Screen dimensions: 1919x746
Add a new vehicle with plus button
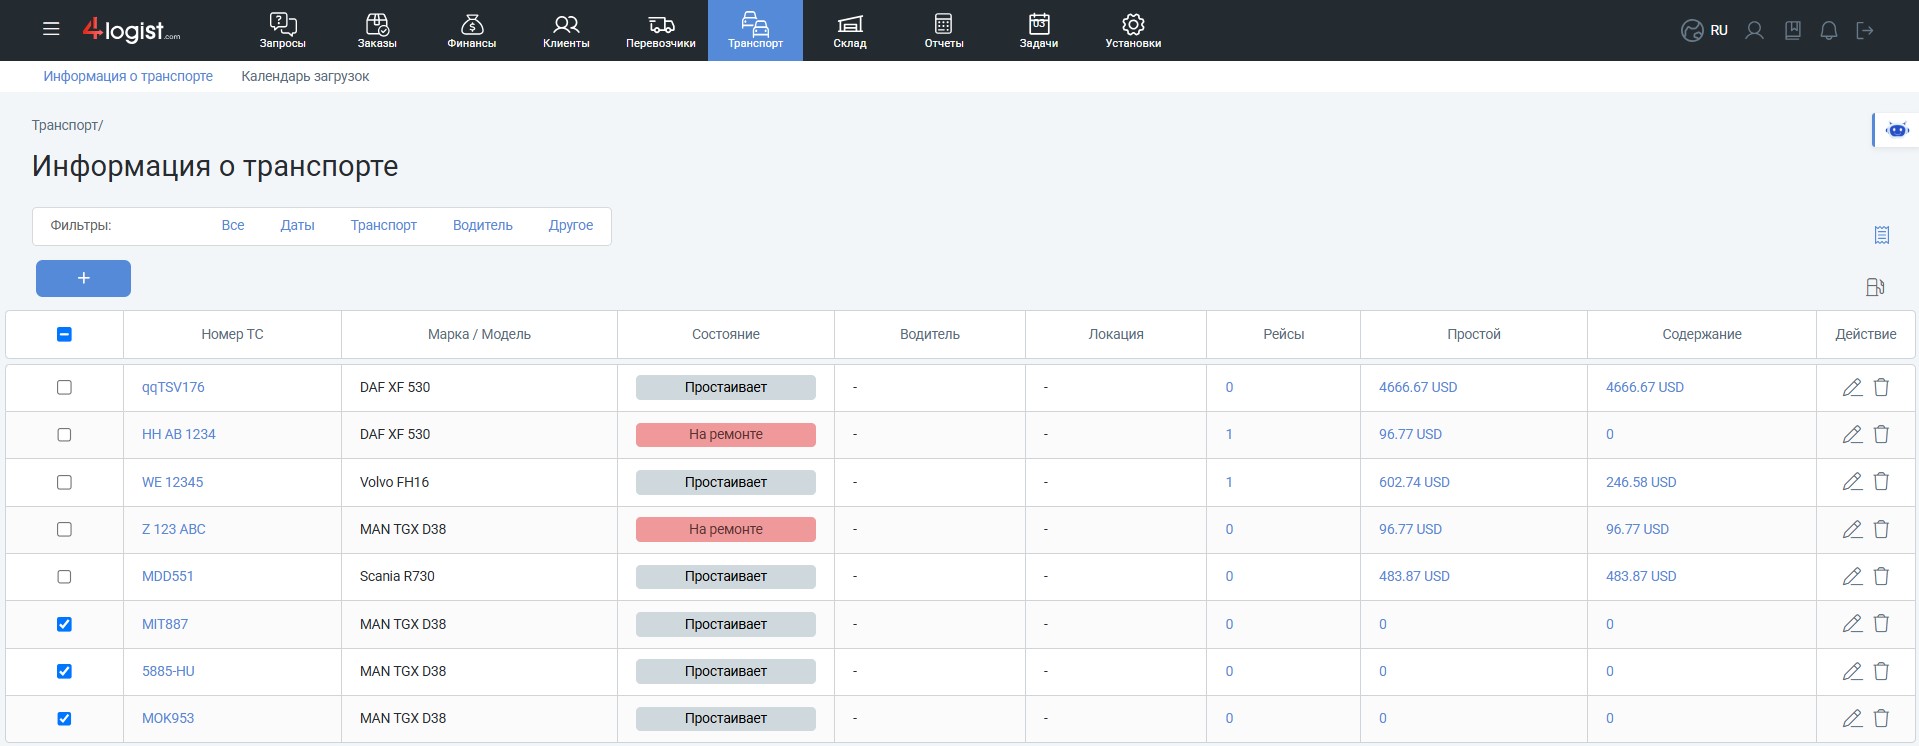tap(83, 278)
